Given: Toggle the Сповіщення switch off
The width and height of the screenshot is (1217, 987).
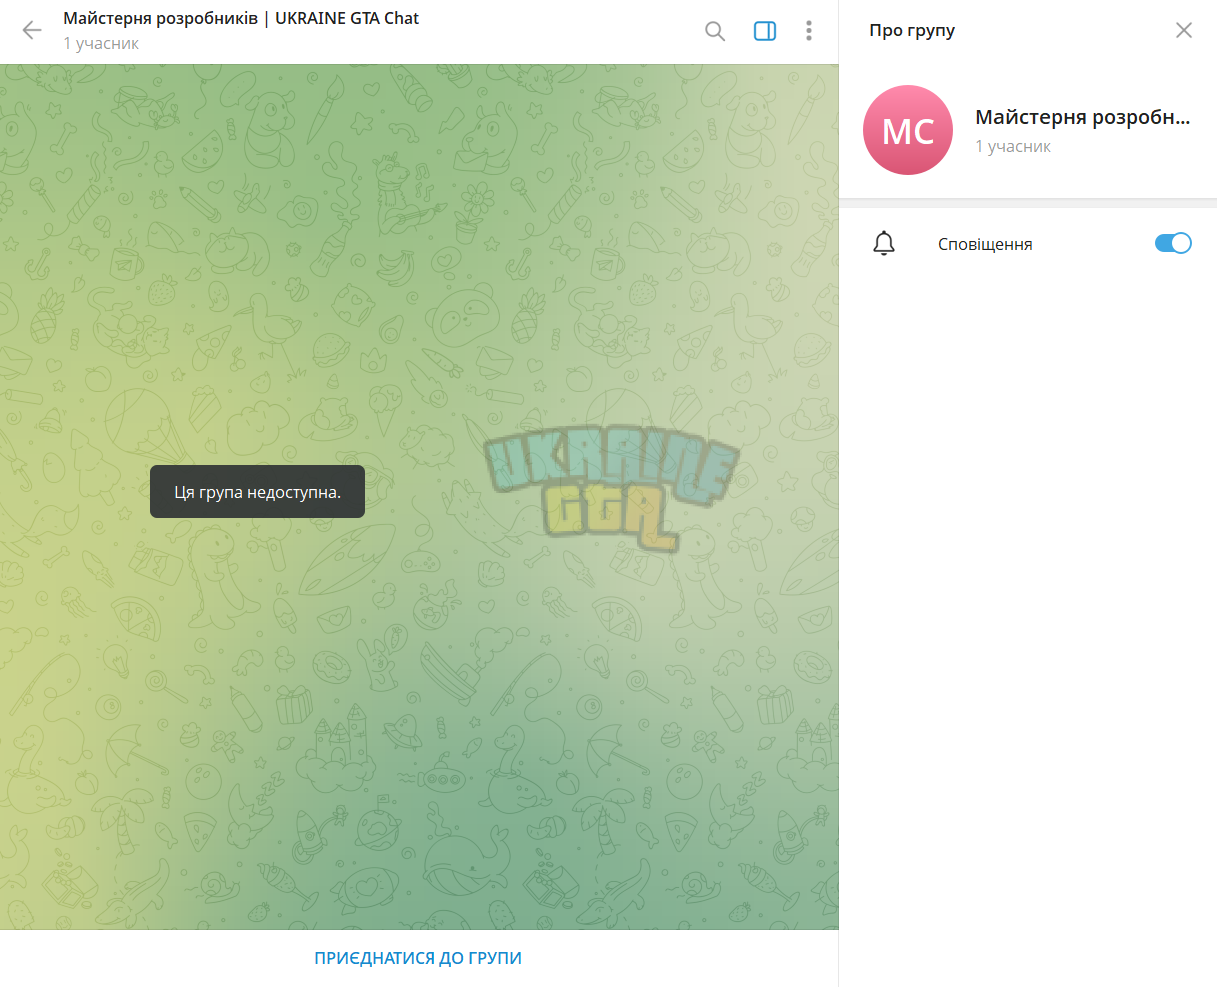Looking at the screenshot, I should point(1173,243).
